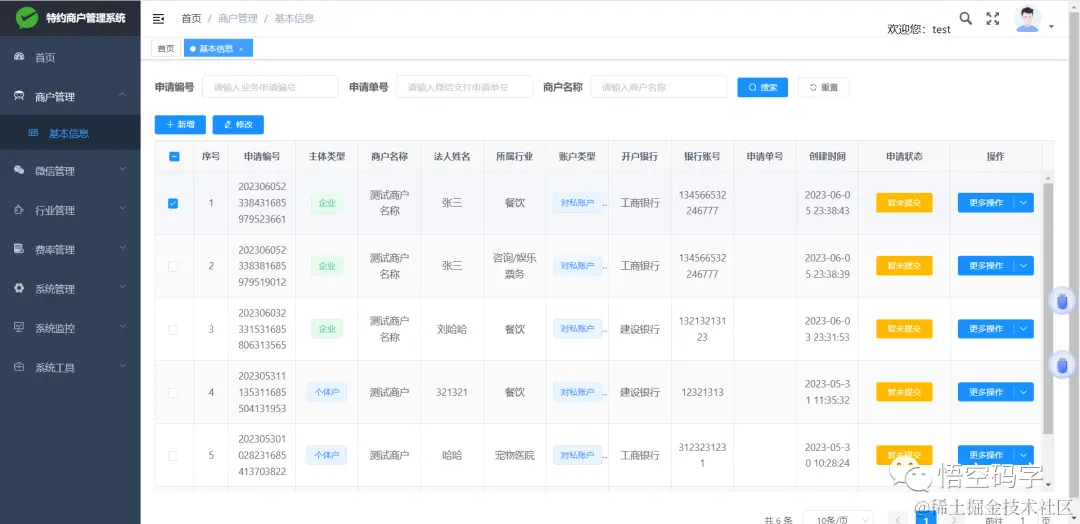Click the user avatar picture
Screen dimensions: 1080x524
pos(1028,19)
